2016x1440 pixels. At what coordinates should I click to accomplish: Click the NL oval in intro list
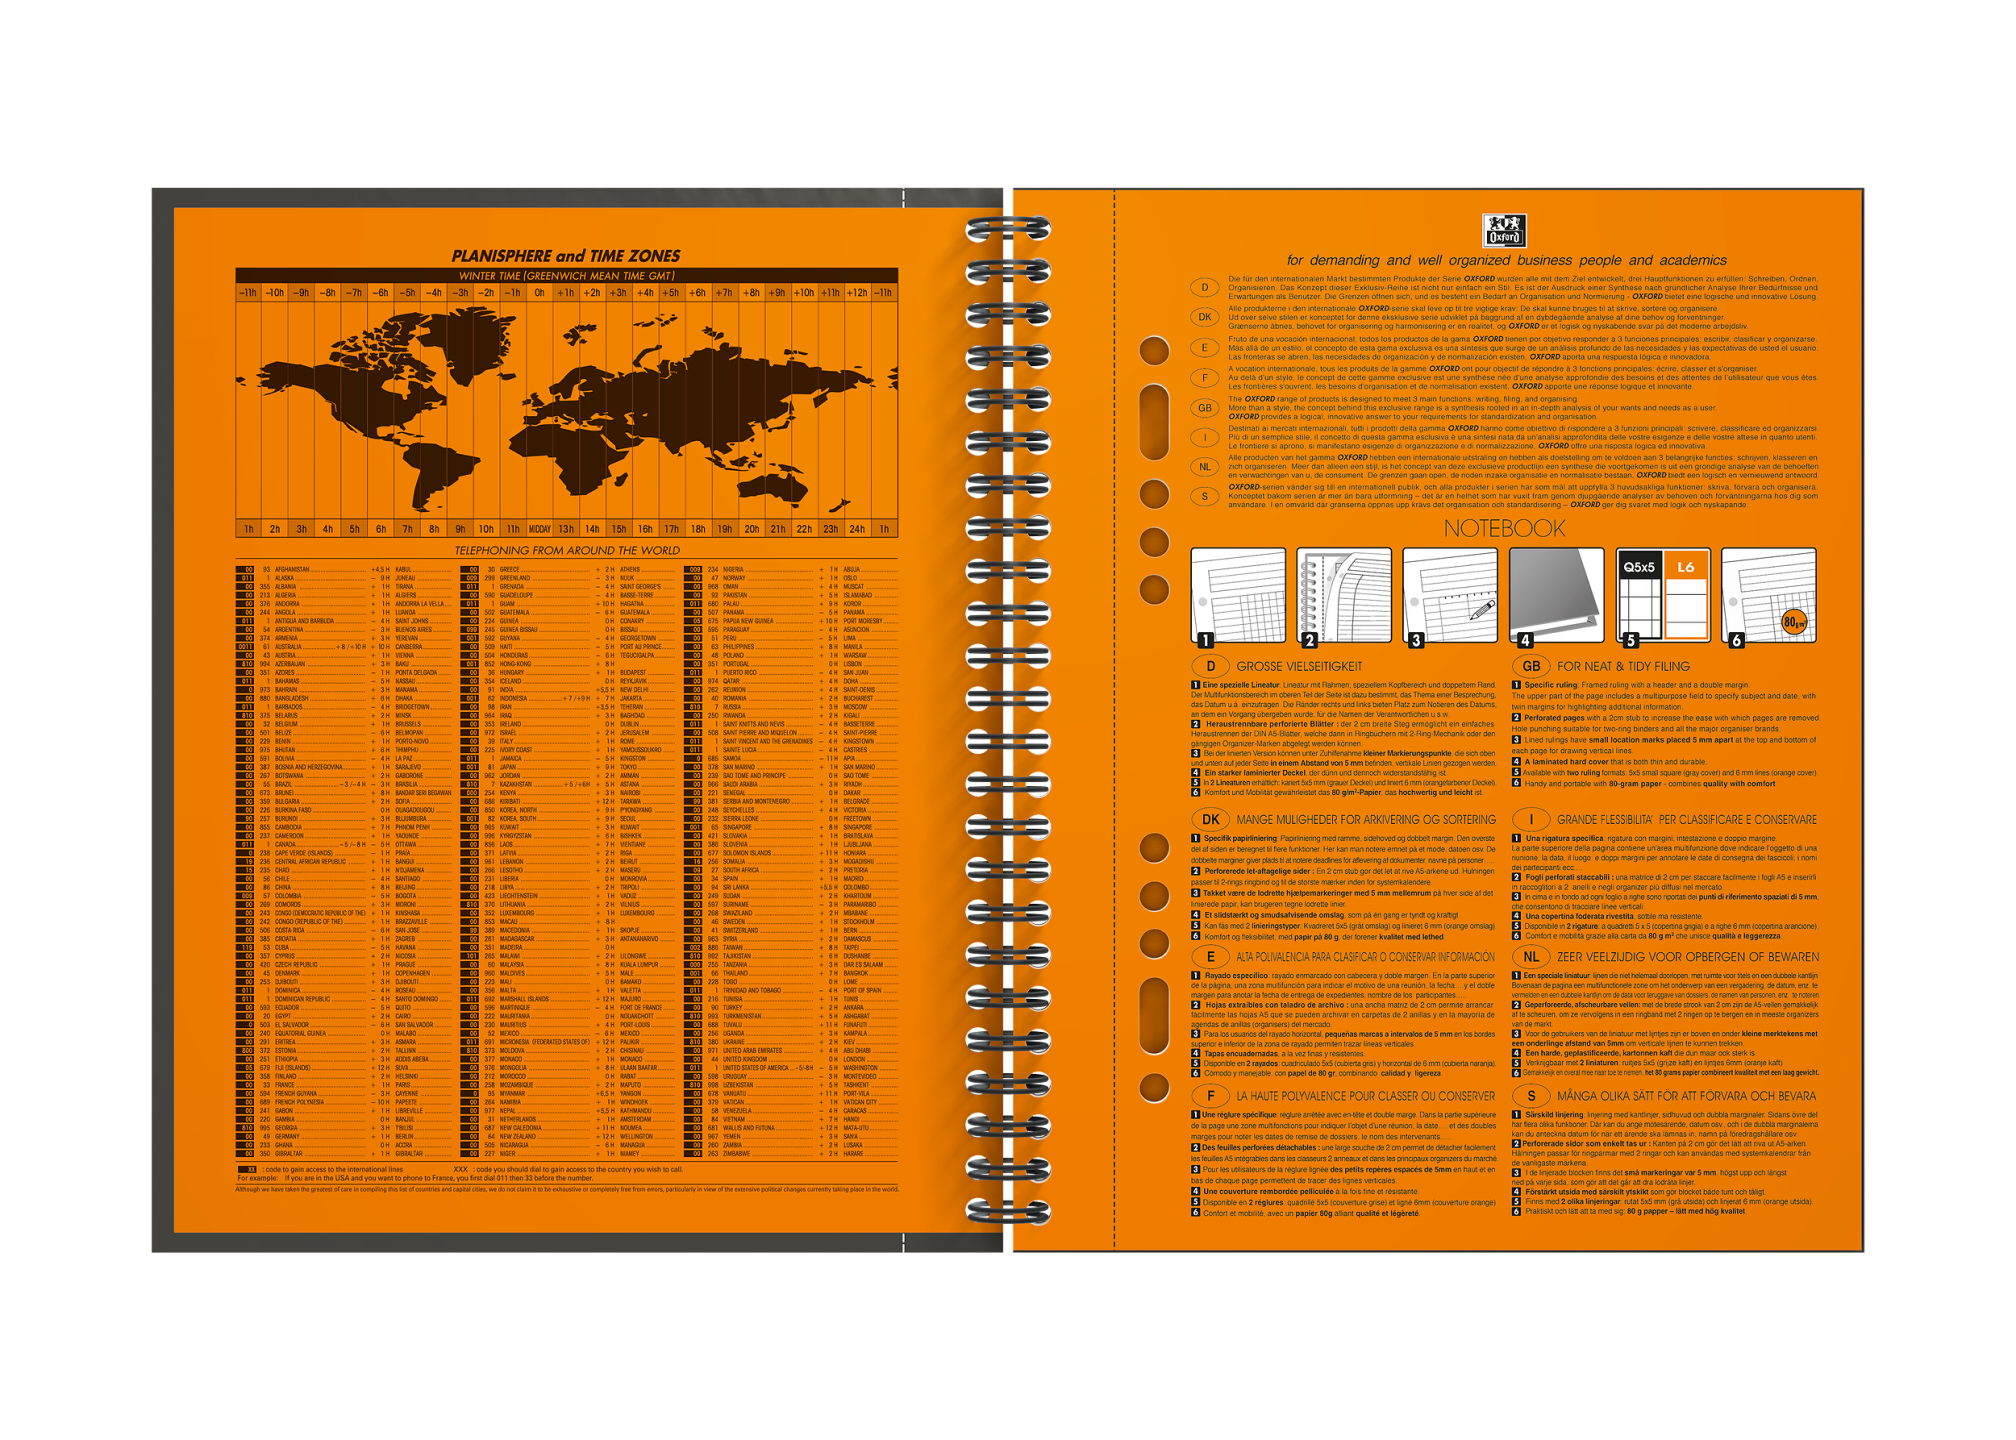(1205, 467)
